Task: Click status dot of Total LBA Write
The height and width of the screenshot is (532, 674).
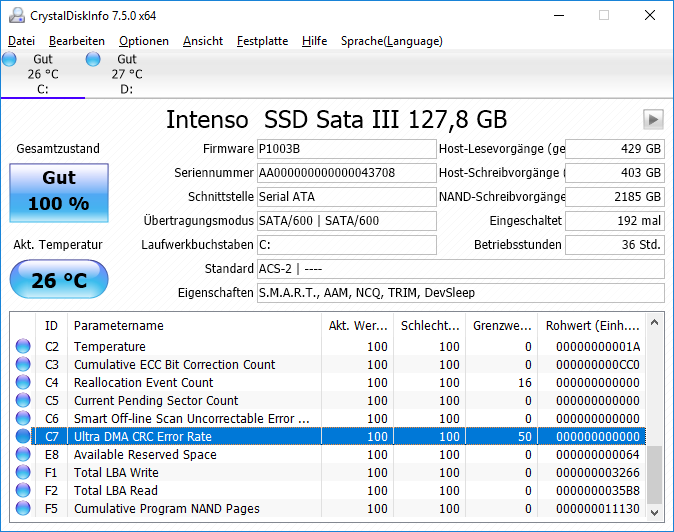Action: point(23,472)
